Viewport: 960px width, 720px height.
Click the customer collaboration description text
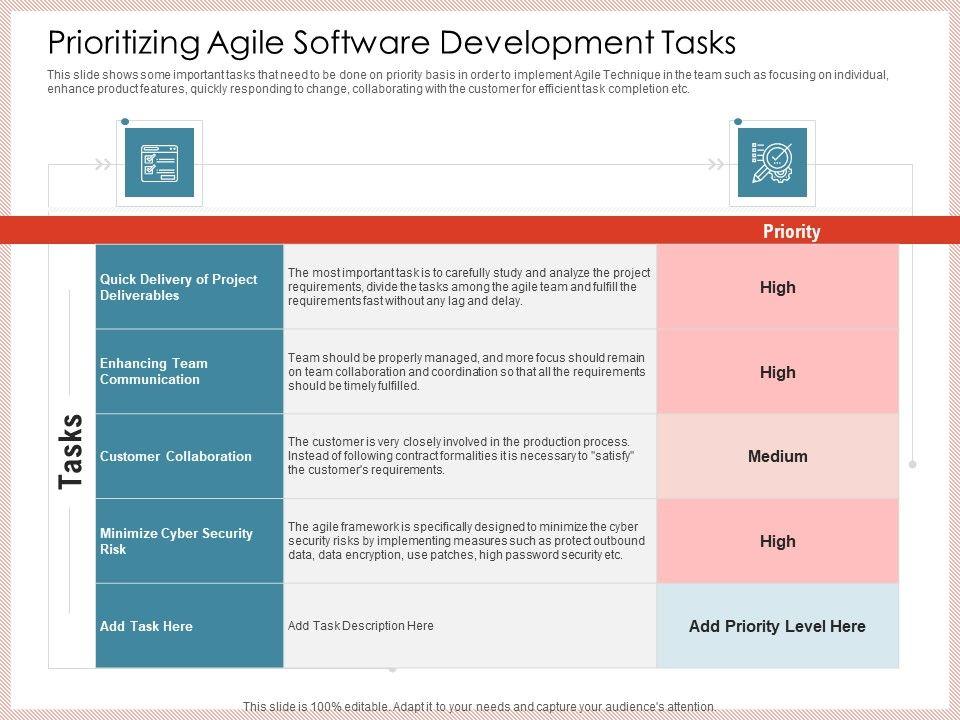point(461,456)
